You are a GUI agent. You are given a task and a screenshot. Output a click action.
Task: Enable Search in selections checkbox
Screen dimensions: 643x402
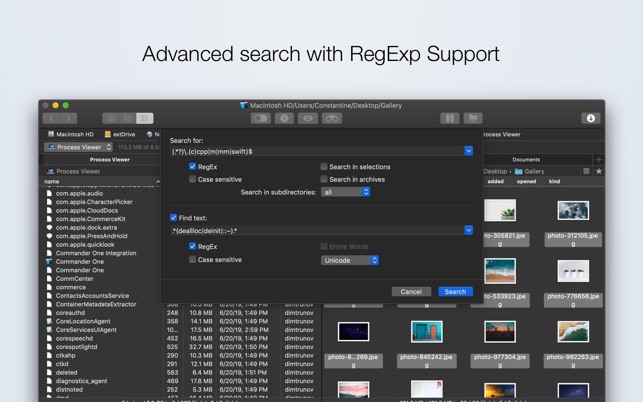pos(324,167)
